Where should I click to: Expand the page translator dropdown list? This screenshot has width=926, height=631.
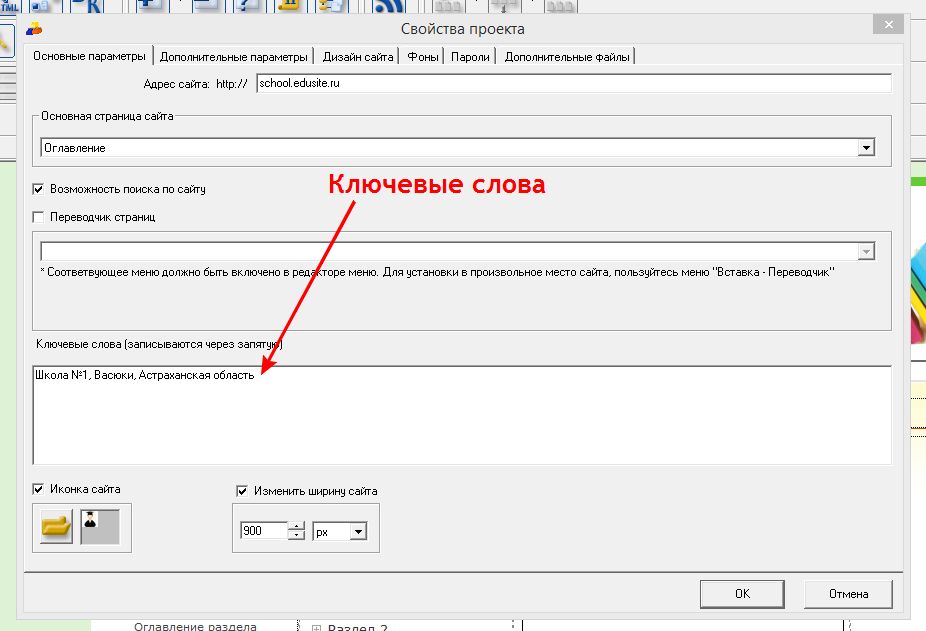(866, 251)
